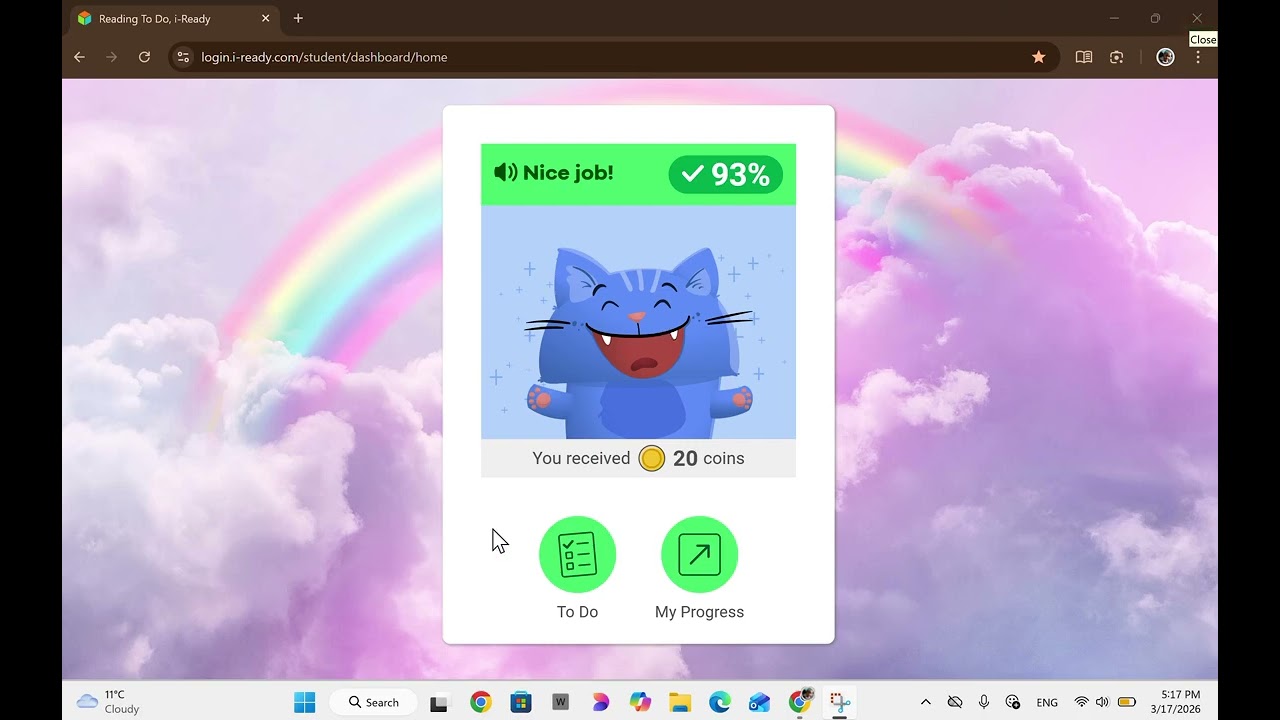Go back to the previous page
The width and height of the screenshot is (1280, 720).
(80, 57)
